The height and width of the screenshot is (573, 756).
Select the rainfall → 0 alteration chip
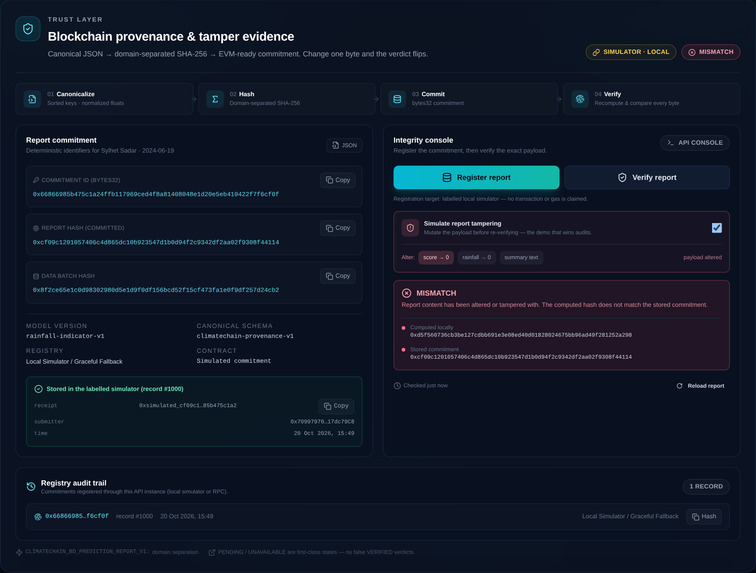click(x=476, y=258)
